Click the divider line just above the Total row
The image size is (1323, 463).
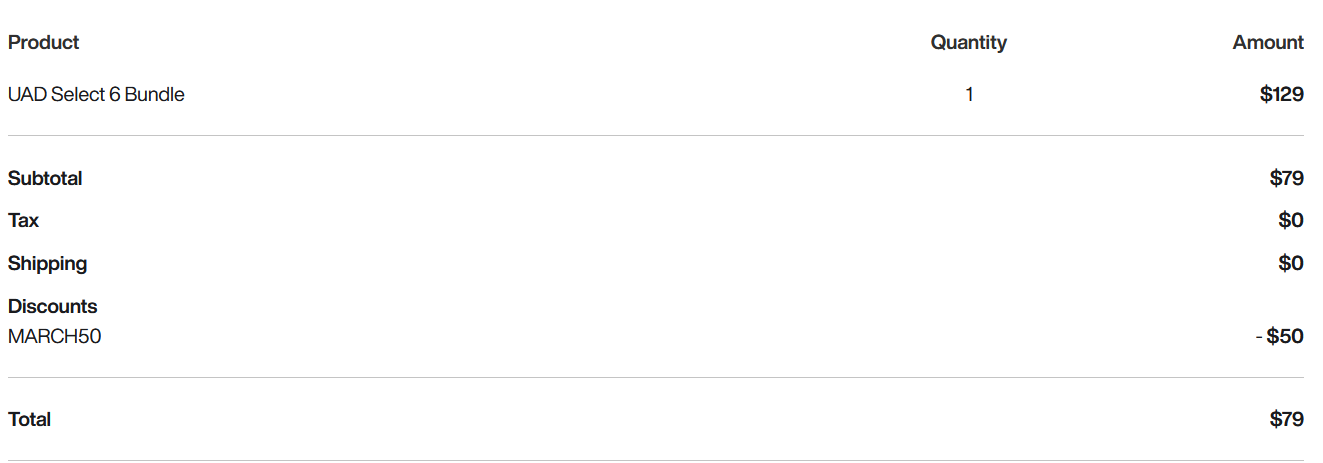pos(655,377)
